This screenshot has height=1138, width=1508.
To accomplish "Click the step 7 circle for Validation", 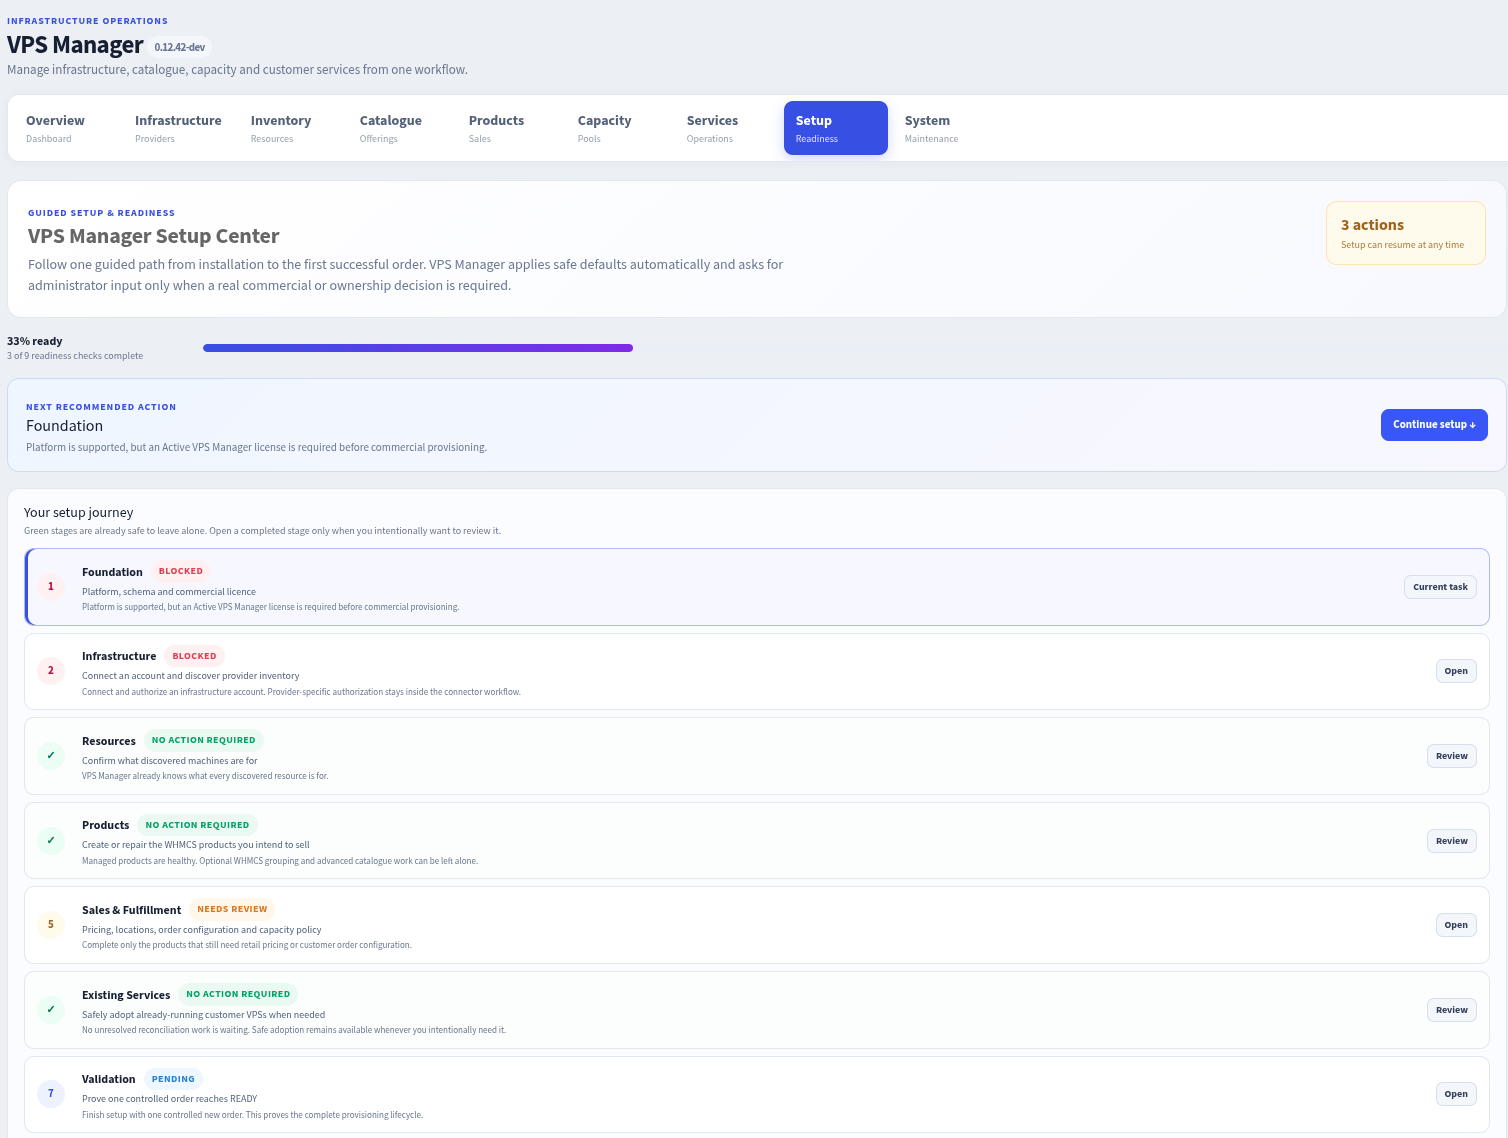I will point(51,1094).
